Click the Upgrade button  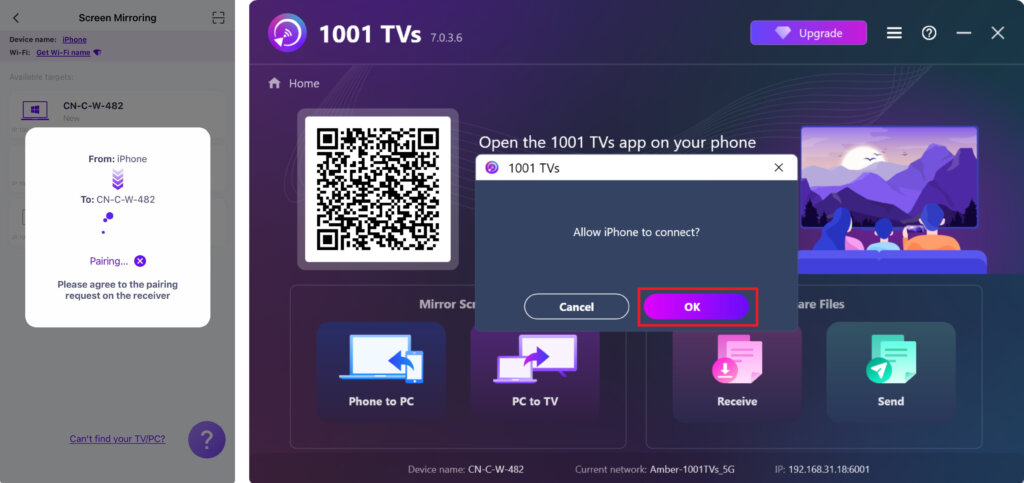coord(808,33)
